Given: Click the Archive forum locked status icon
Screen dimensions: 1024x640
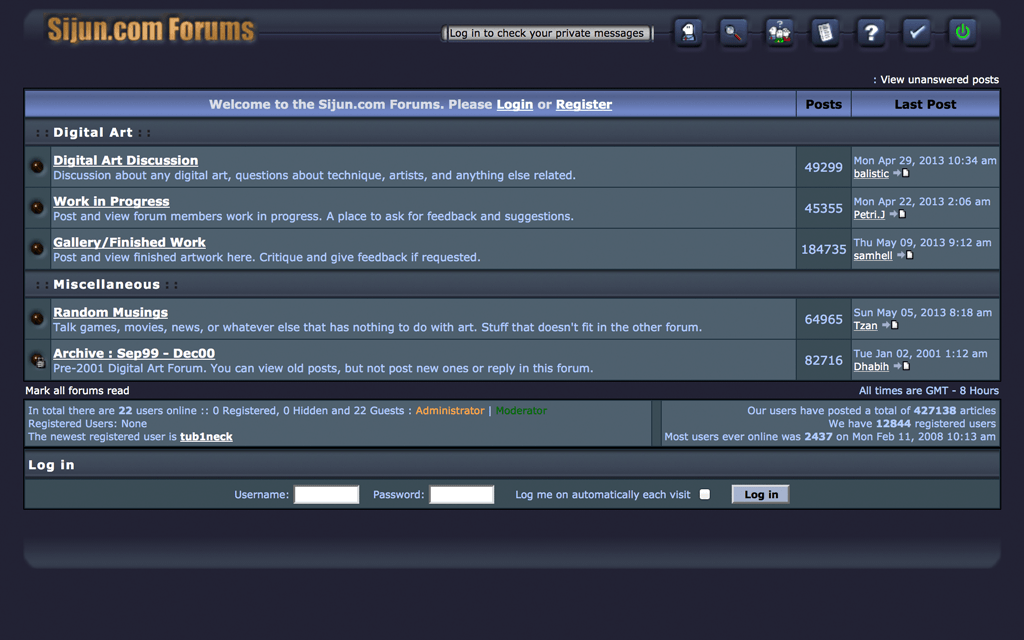Looking at the screenshot, I should [37, 360].
